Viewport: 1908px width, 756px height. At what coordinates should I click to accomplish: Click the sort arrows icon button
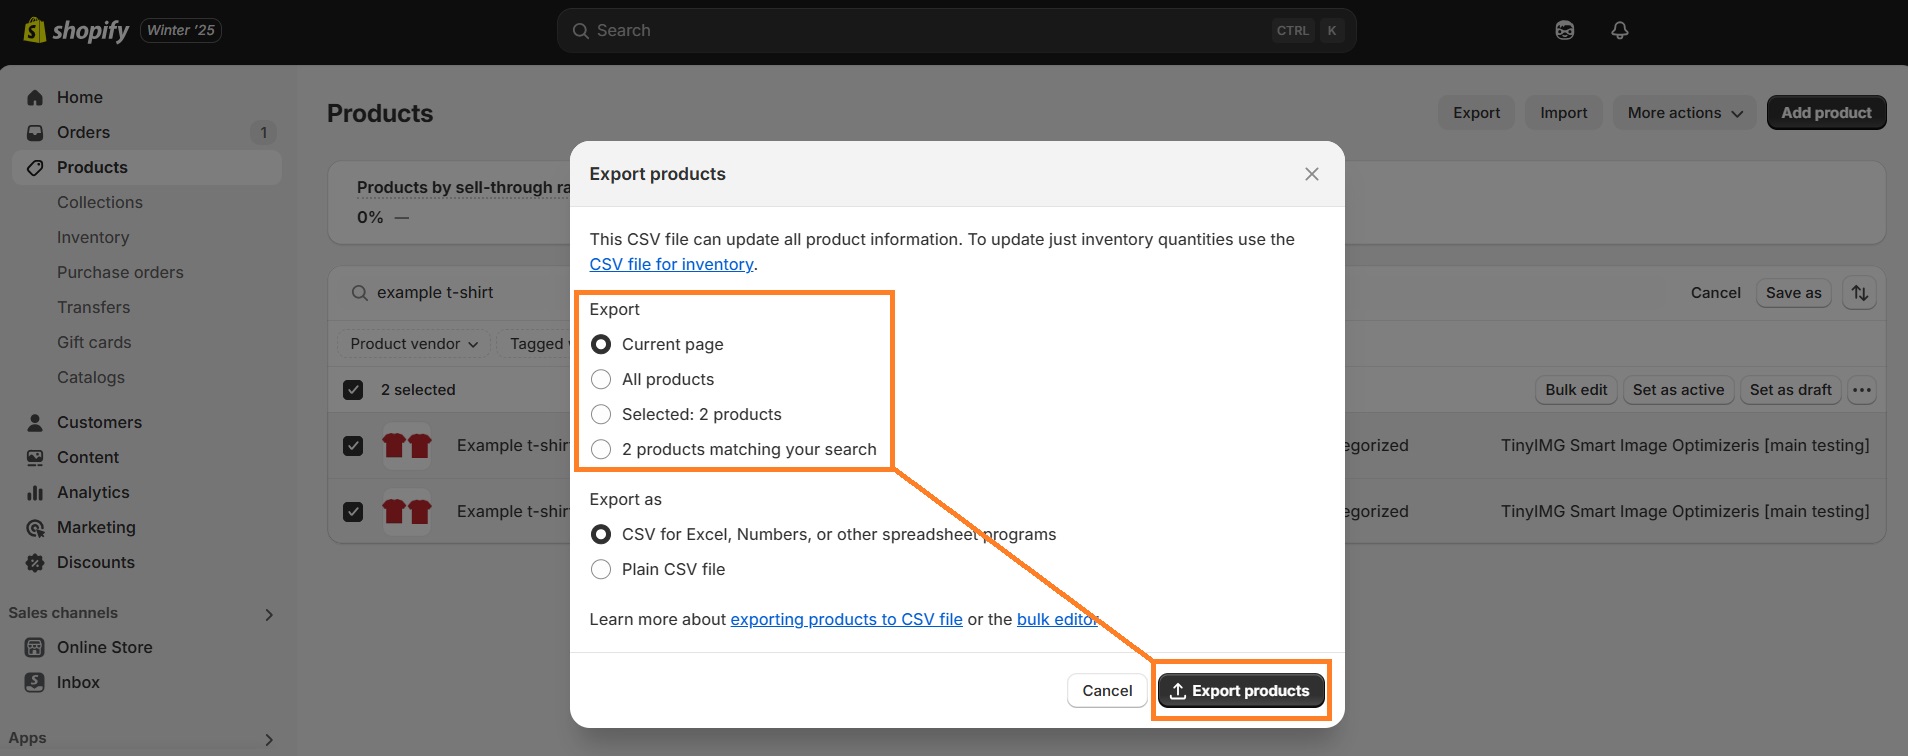click(x=1860, y=293)
